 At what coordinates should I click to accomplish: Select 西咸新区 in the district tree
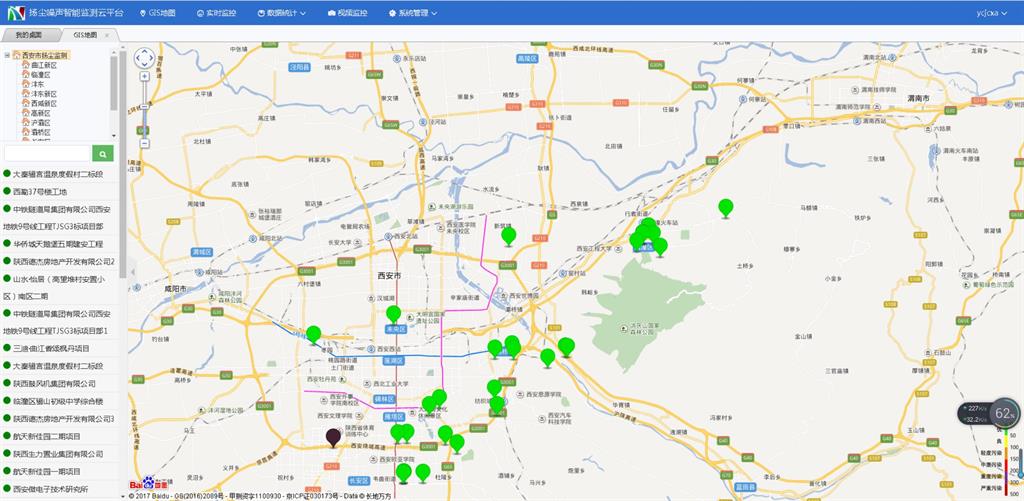(44, 103)
